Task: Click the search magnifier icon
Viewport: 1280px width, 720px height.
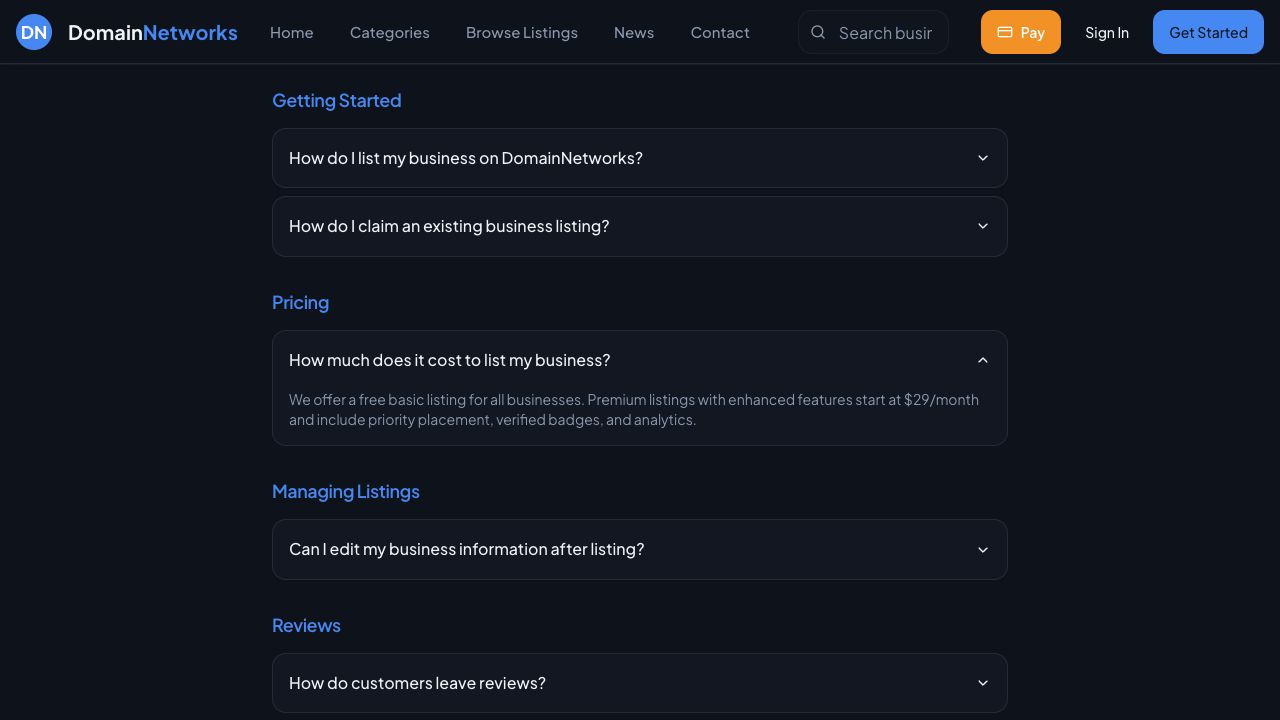Action: [818, 32]
